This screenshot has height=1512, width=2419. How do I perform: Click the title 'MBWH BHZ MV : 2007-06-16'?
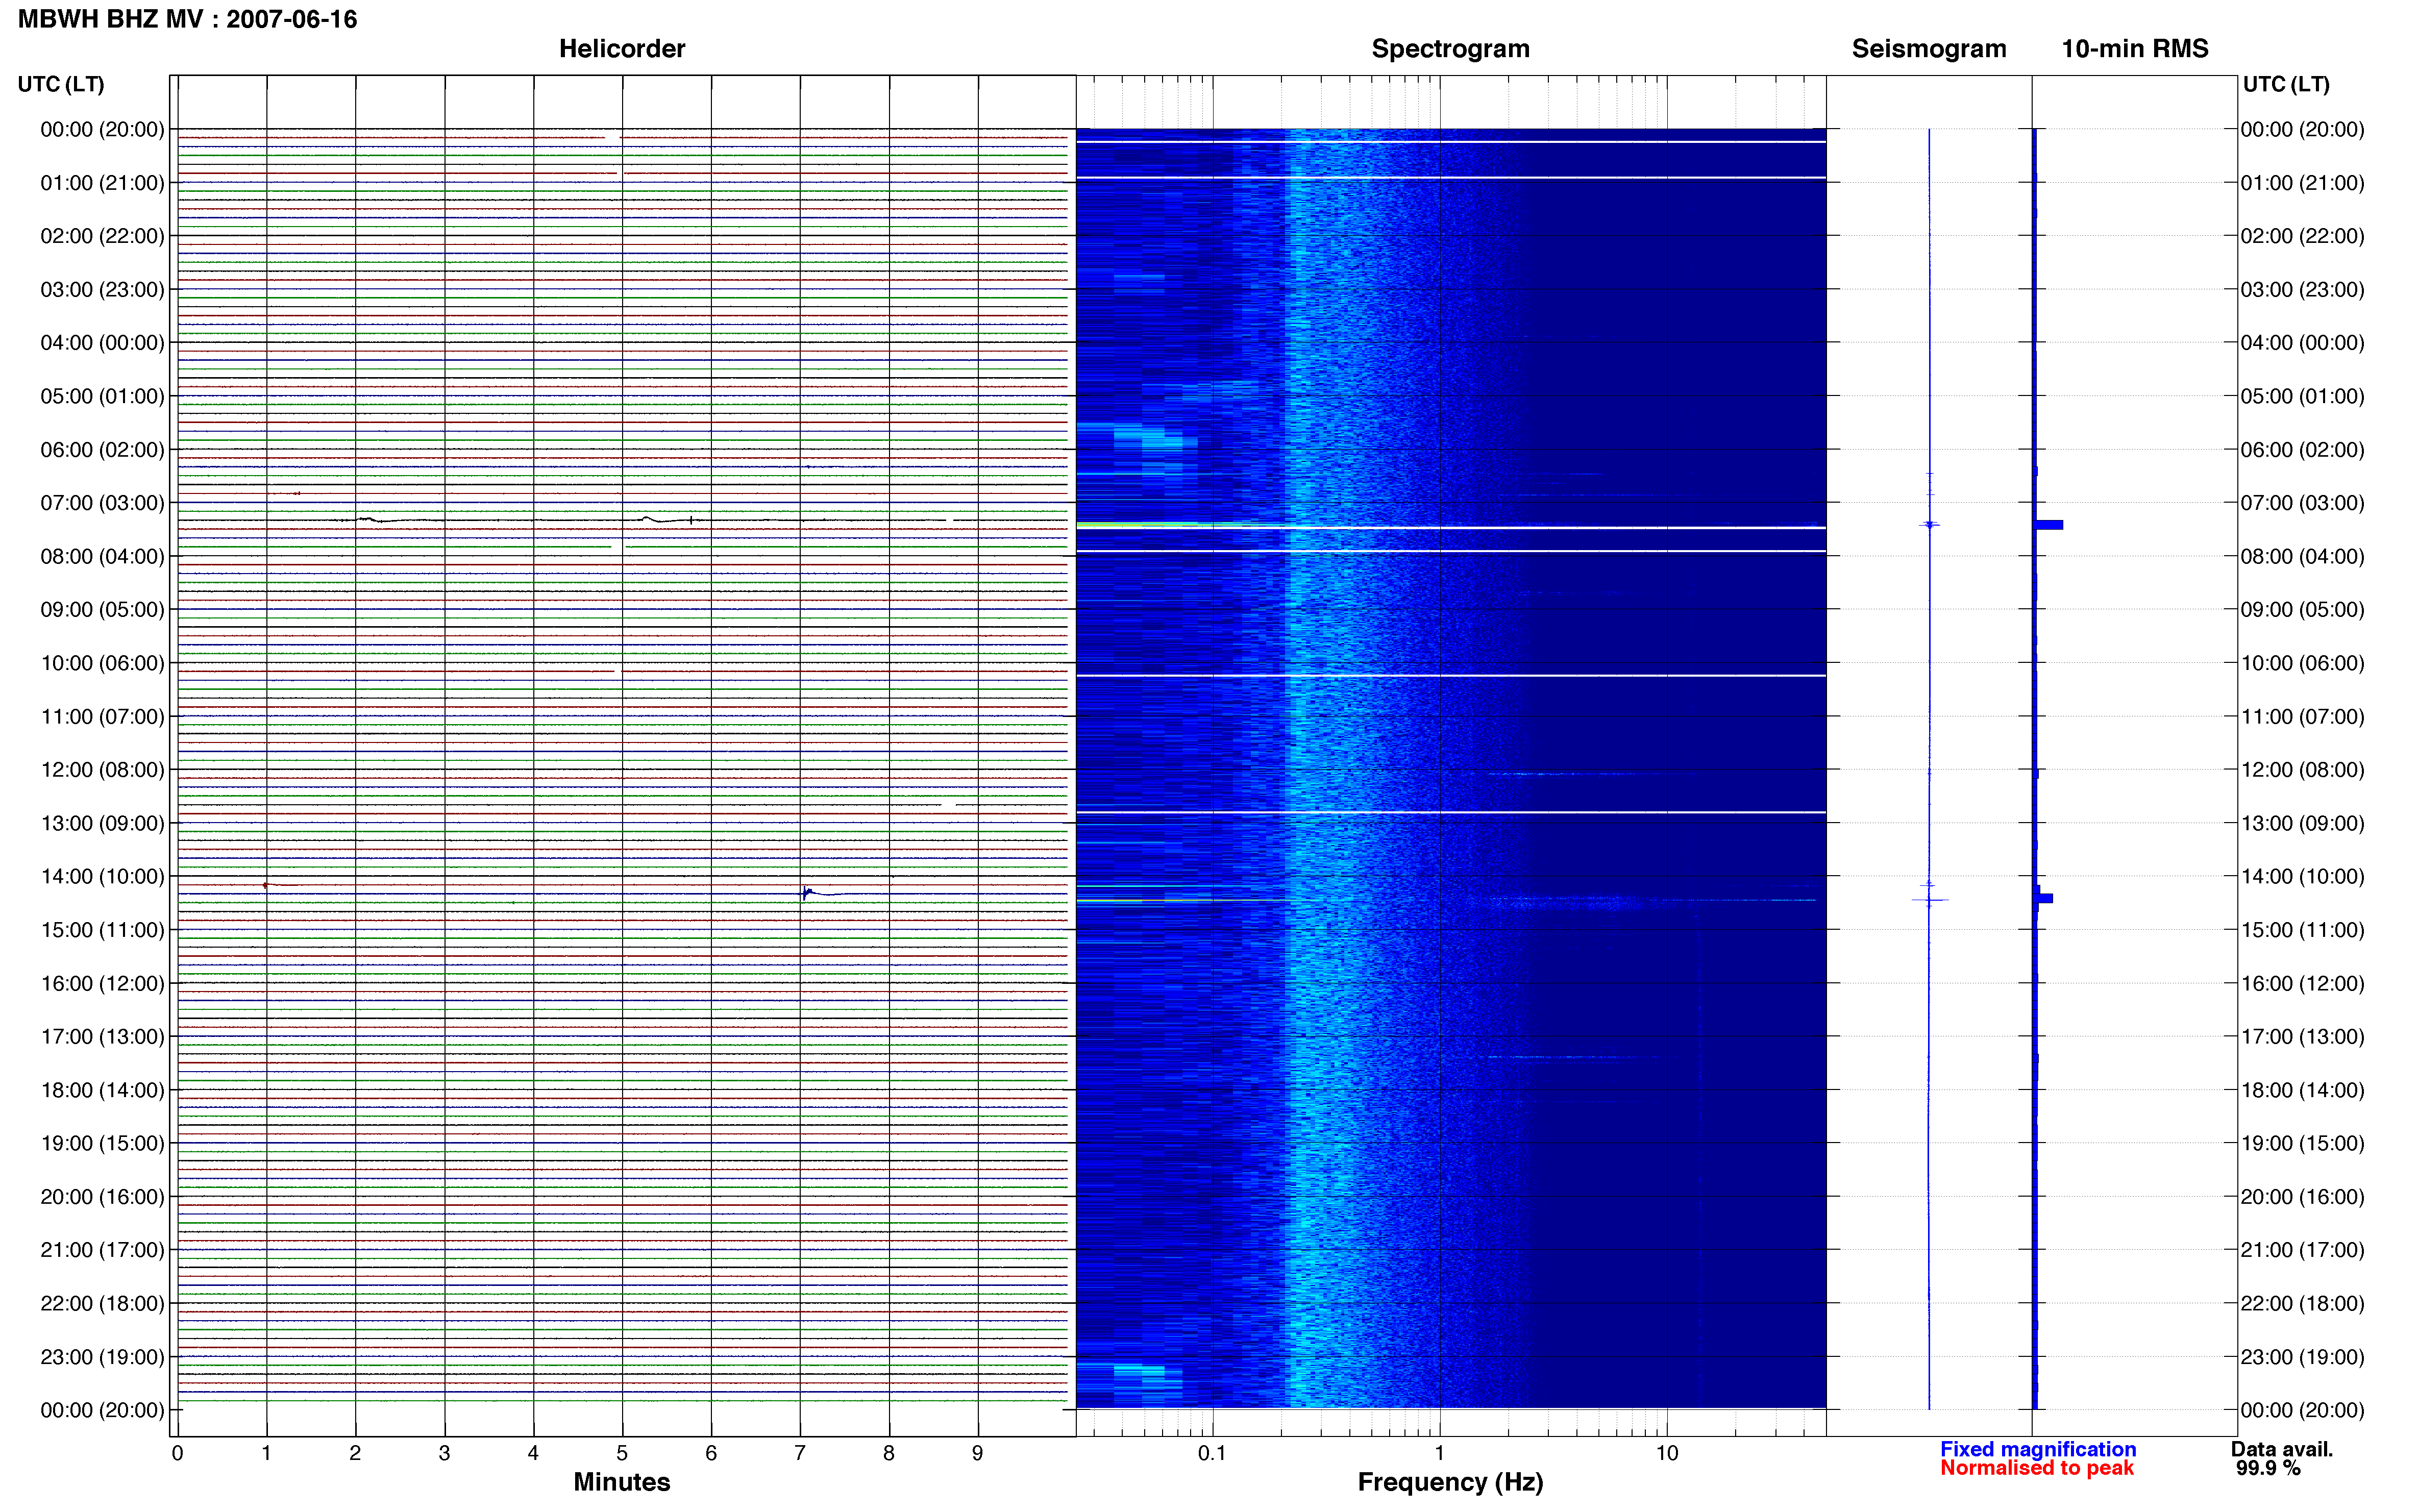point(187,19)
